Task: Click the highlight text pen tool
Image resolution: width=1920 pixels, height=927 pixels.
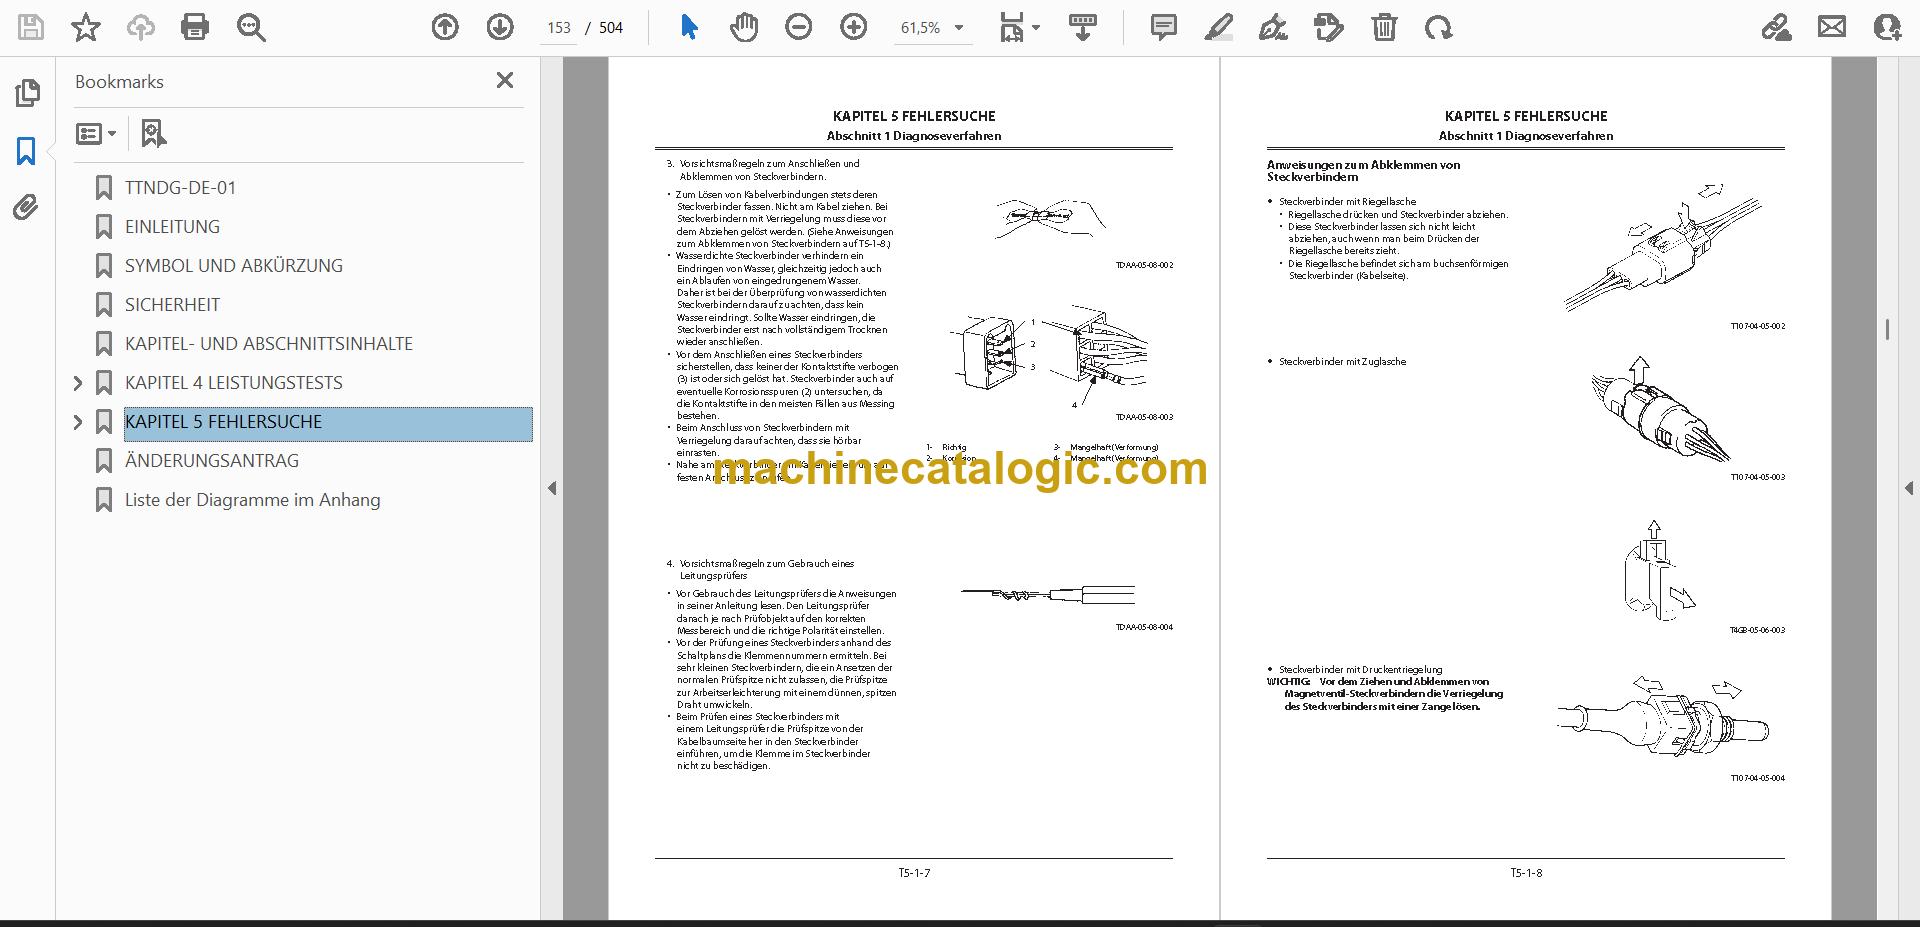Action: [1218, 27]
